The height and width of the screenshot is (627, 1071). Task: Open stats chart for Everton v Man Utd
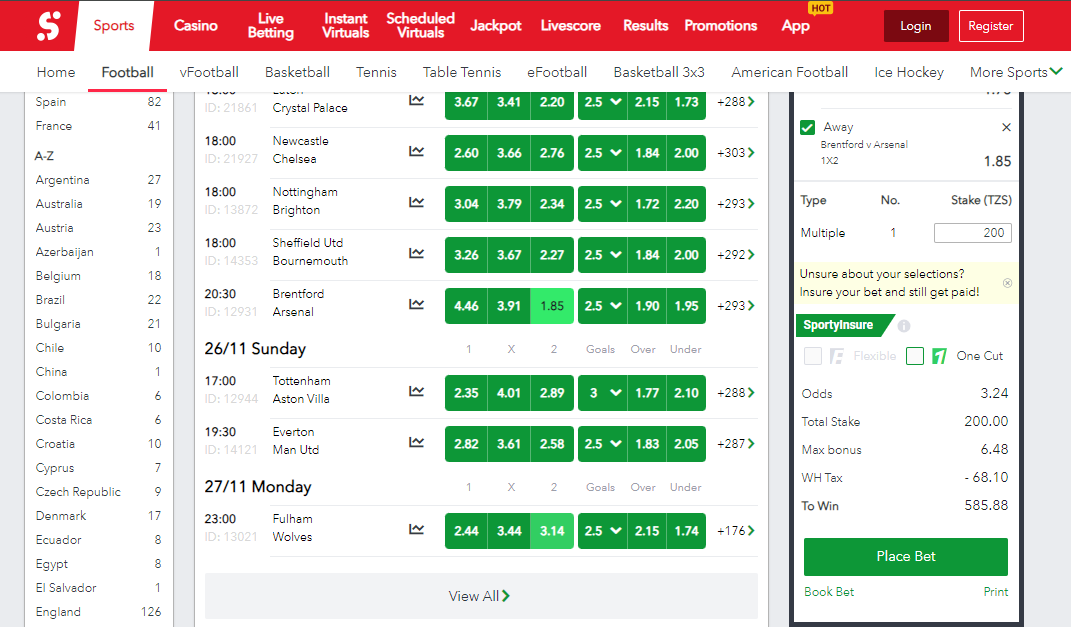coord(417,443)
